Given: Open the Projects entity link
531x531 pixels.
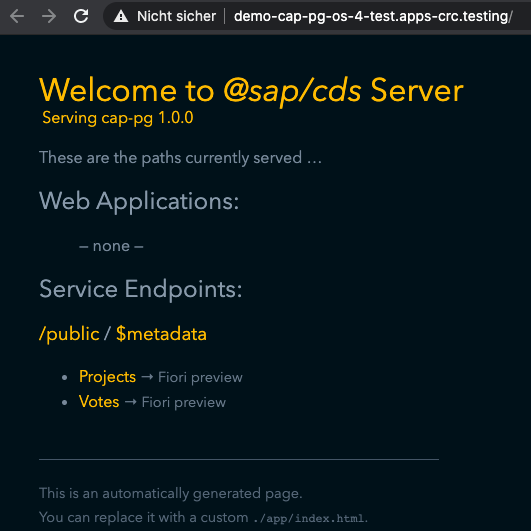Looking at the screenshot, I should (107, 377).
